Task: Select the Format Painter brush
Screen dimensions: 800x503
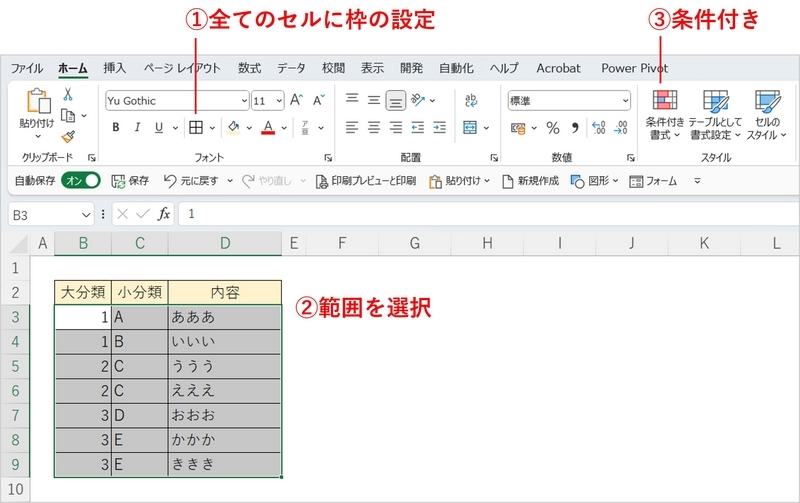Action: pyautogui.click(x=68, y=136)
